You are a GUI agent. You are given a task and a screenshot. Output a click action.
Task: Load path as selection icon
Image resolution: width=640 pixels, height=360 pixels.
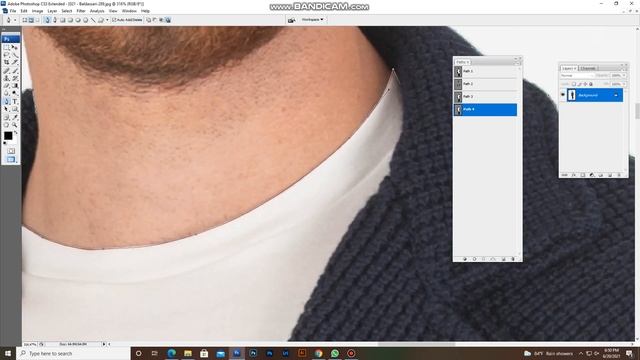pyautogui.click(x=484, y=259)
